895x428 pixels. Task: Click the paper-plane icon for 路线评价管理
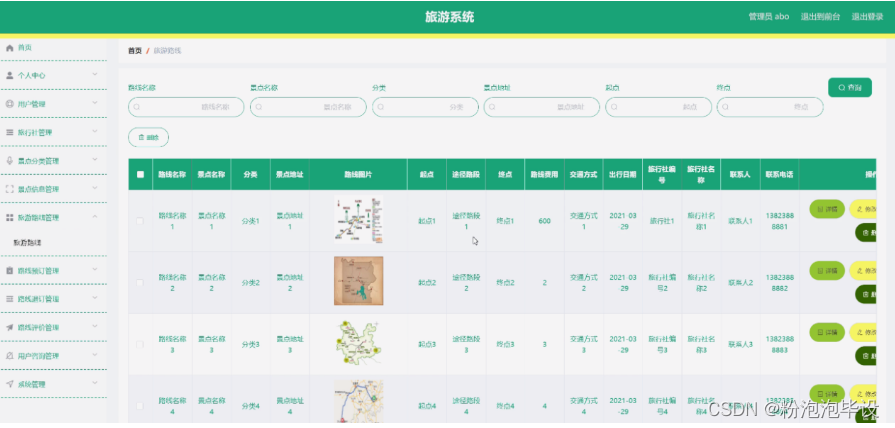coord(10,327)
